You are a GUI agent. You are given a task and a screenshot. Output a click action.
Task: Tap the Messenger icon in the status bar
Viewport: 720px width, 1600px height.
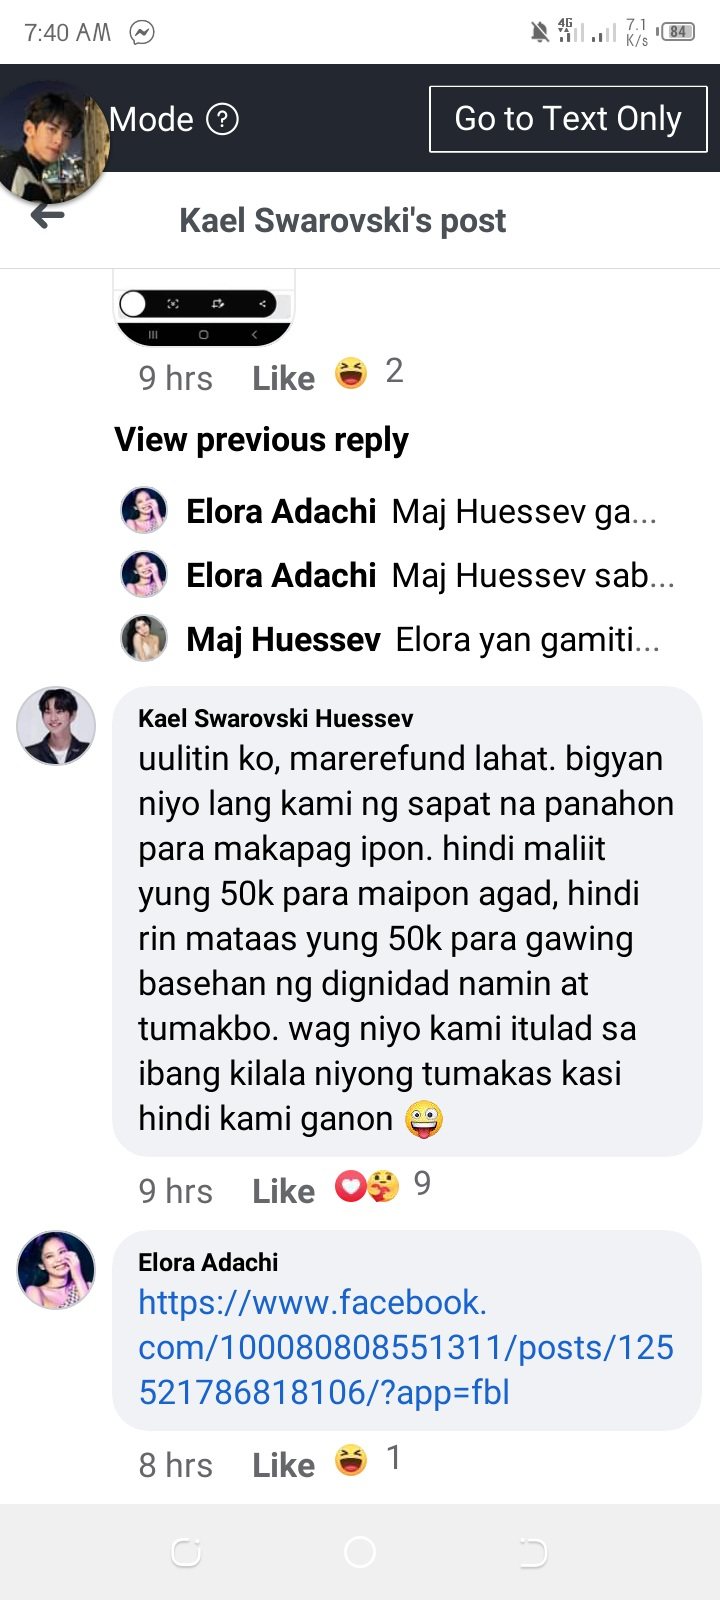pyautogui.click(x=142, y=32)
